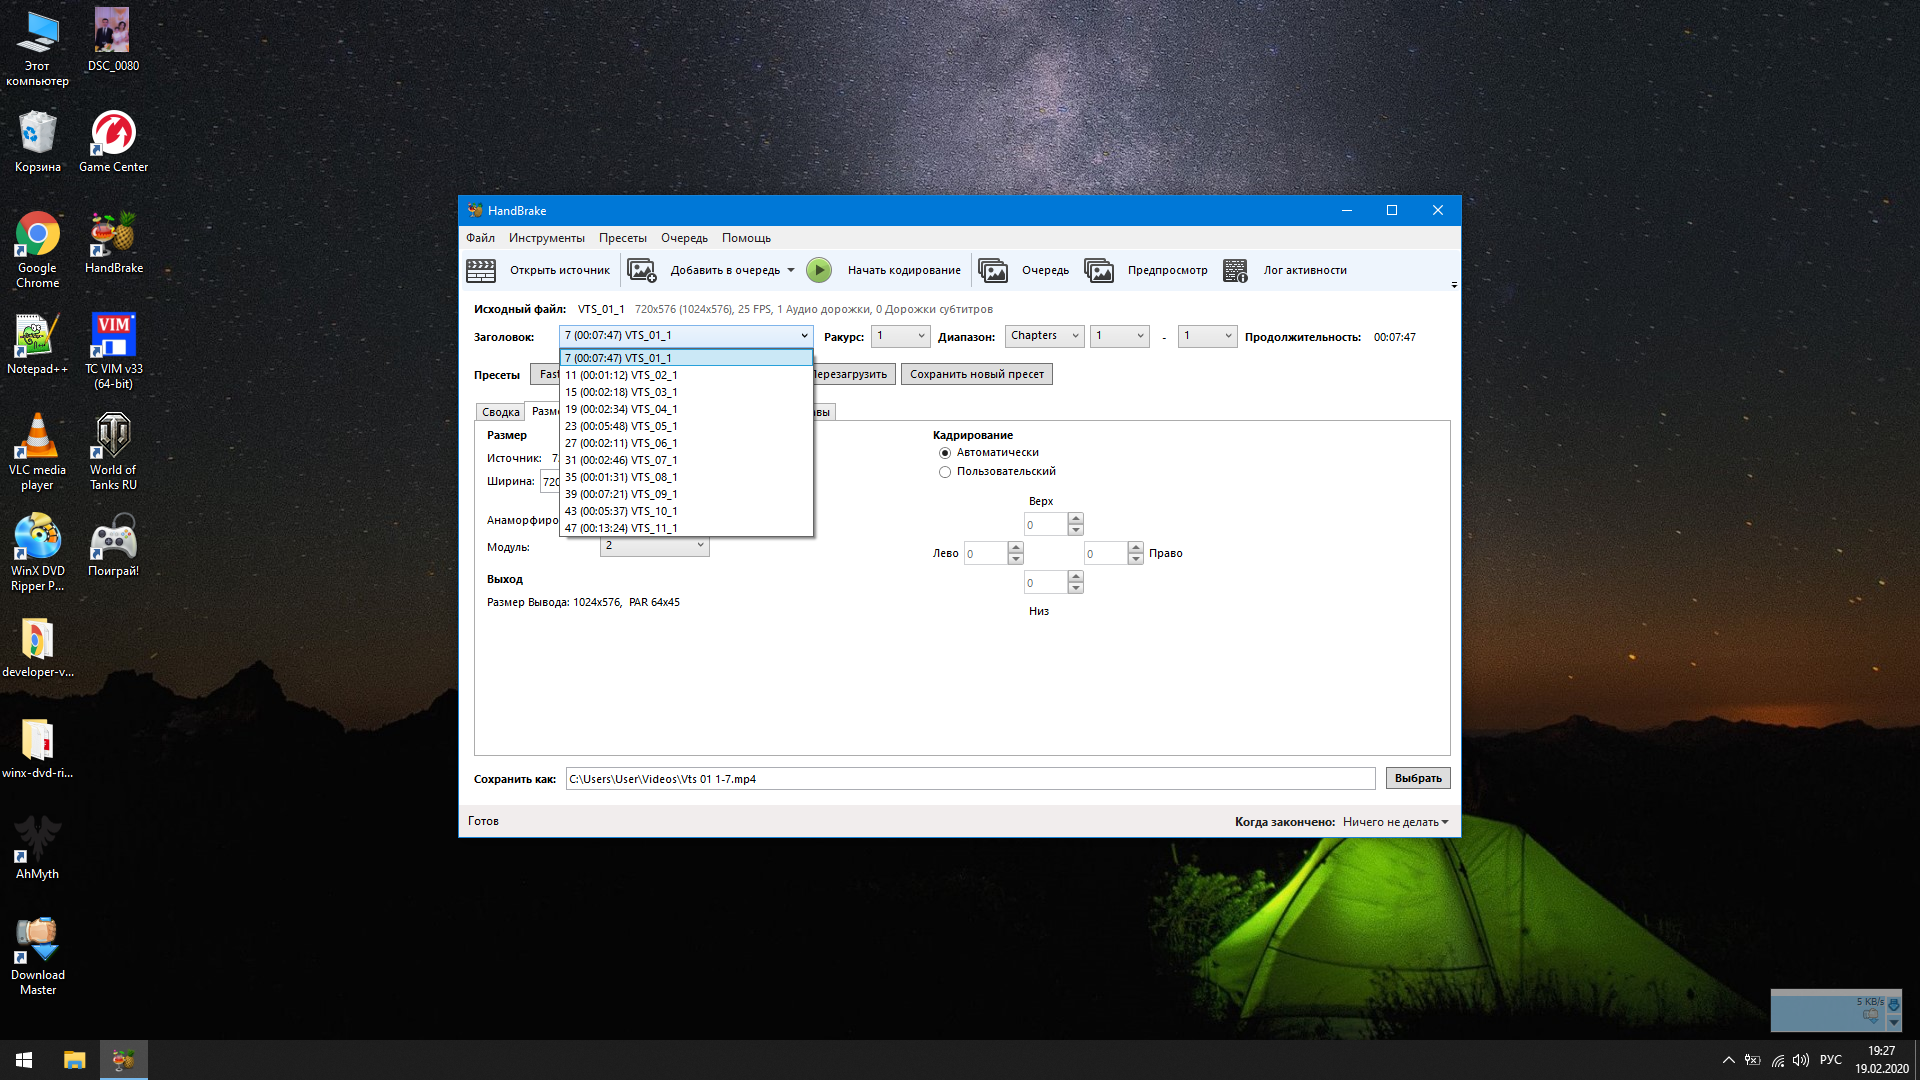Screen dimensions: 1920x1080
Task: Click the Open Source clapperboard icon
Action: [x=481, y=270]
